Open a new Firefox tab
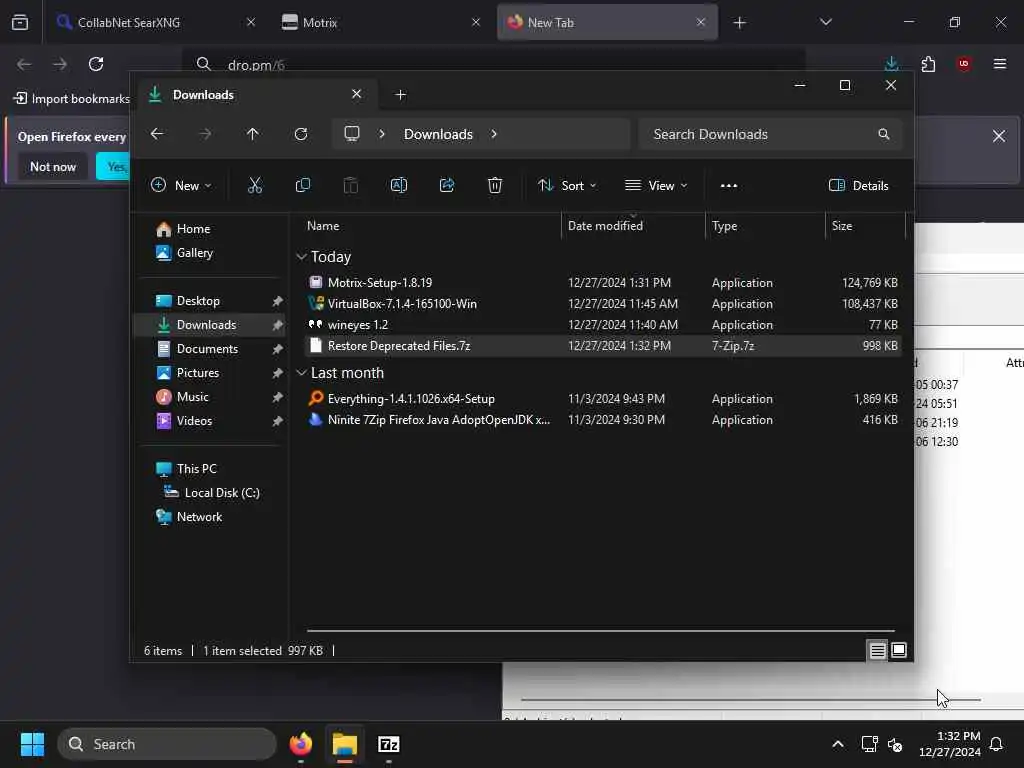This screenshot has width=1024, height=768. 739,22
